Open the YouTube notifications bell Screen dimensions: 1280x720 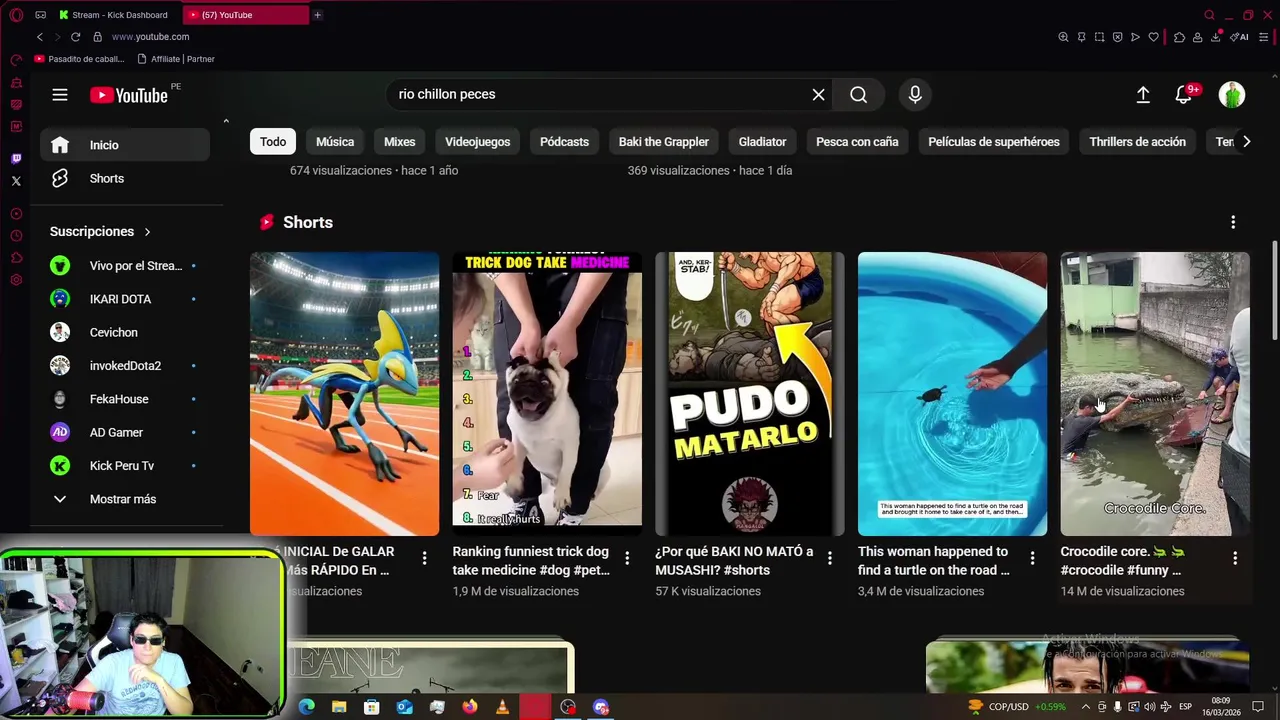pos(1185,94)
